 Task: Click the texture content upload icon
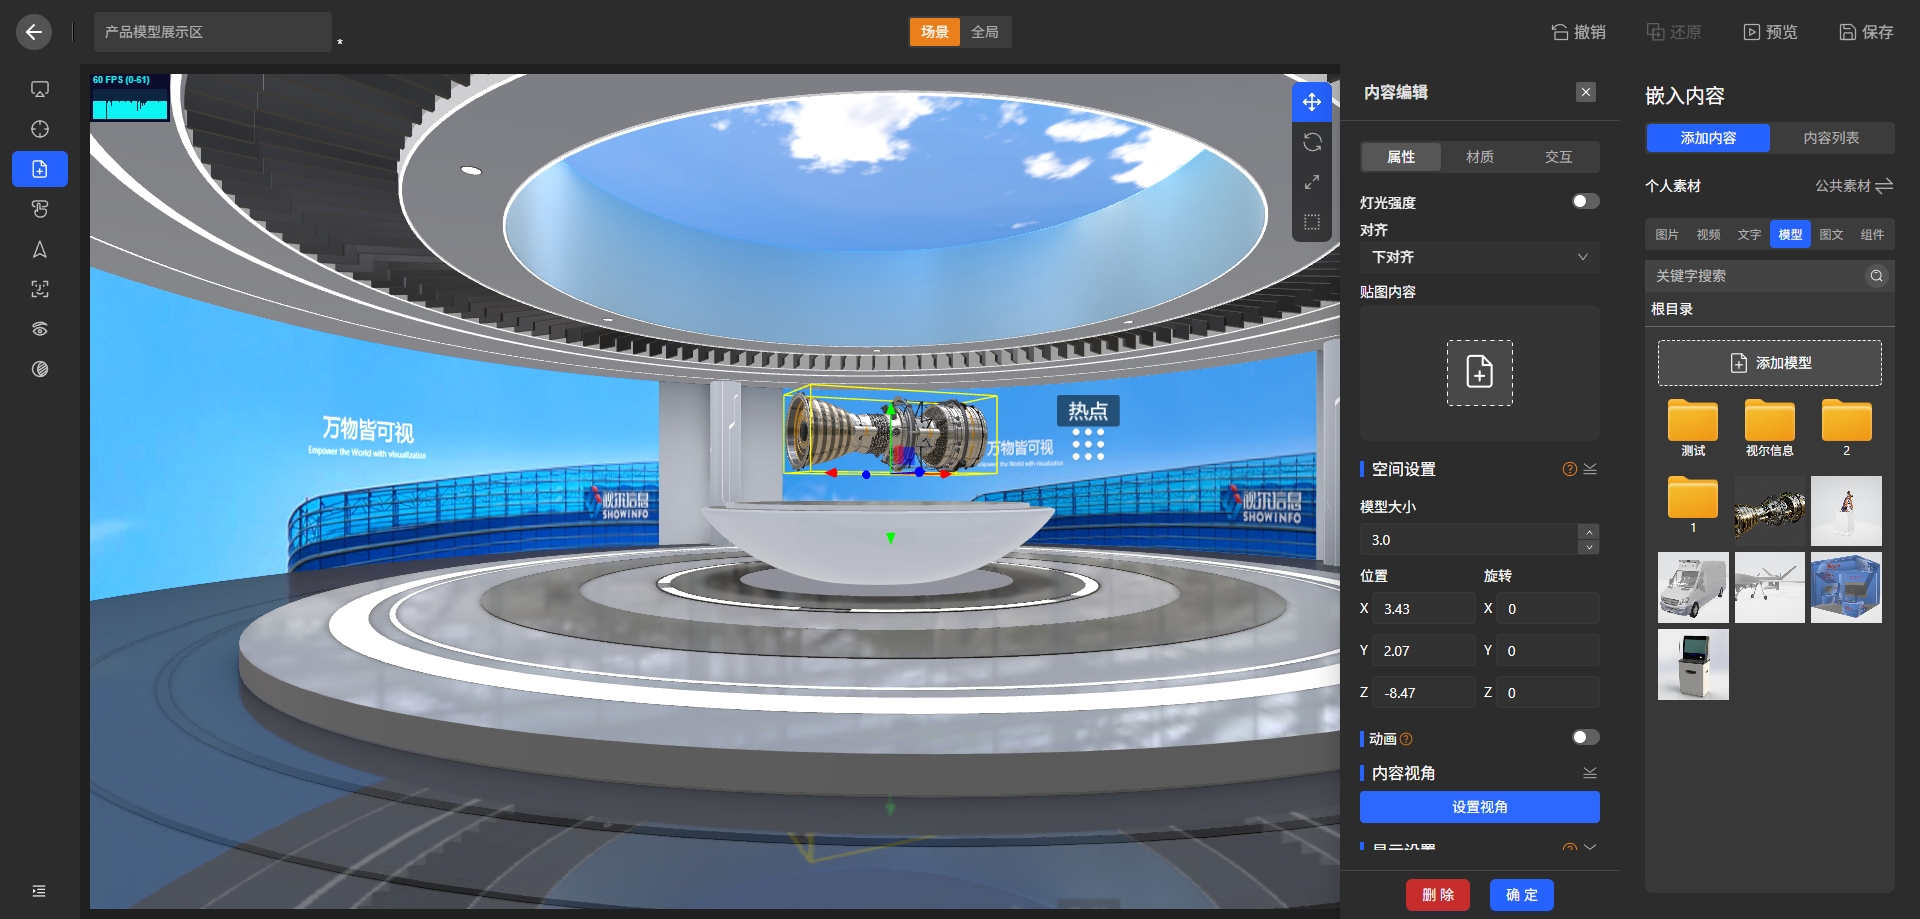[1479, 372]
